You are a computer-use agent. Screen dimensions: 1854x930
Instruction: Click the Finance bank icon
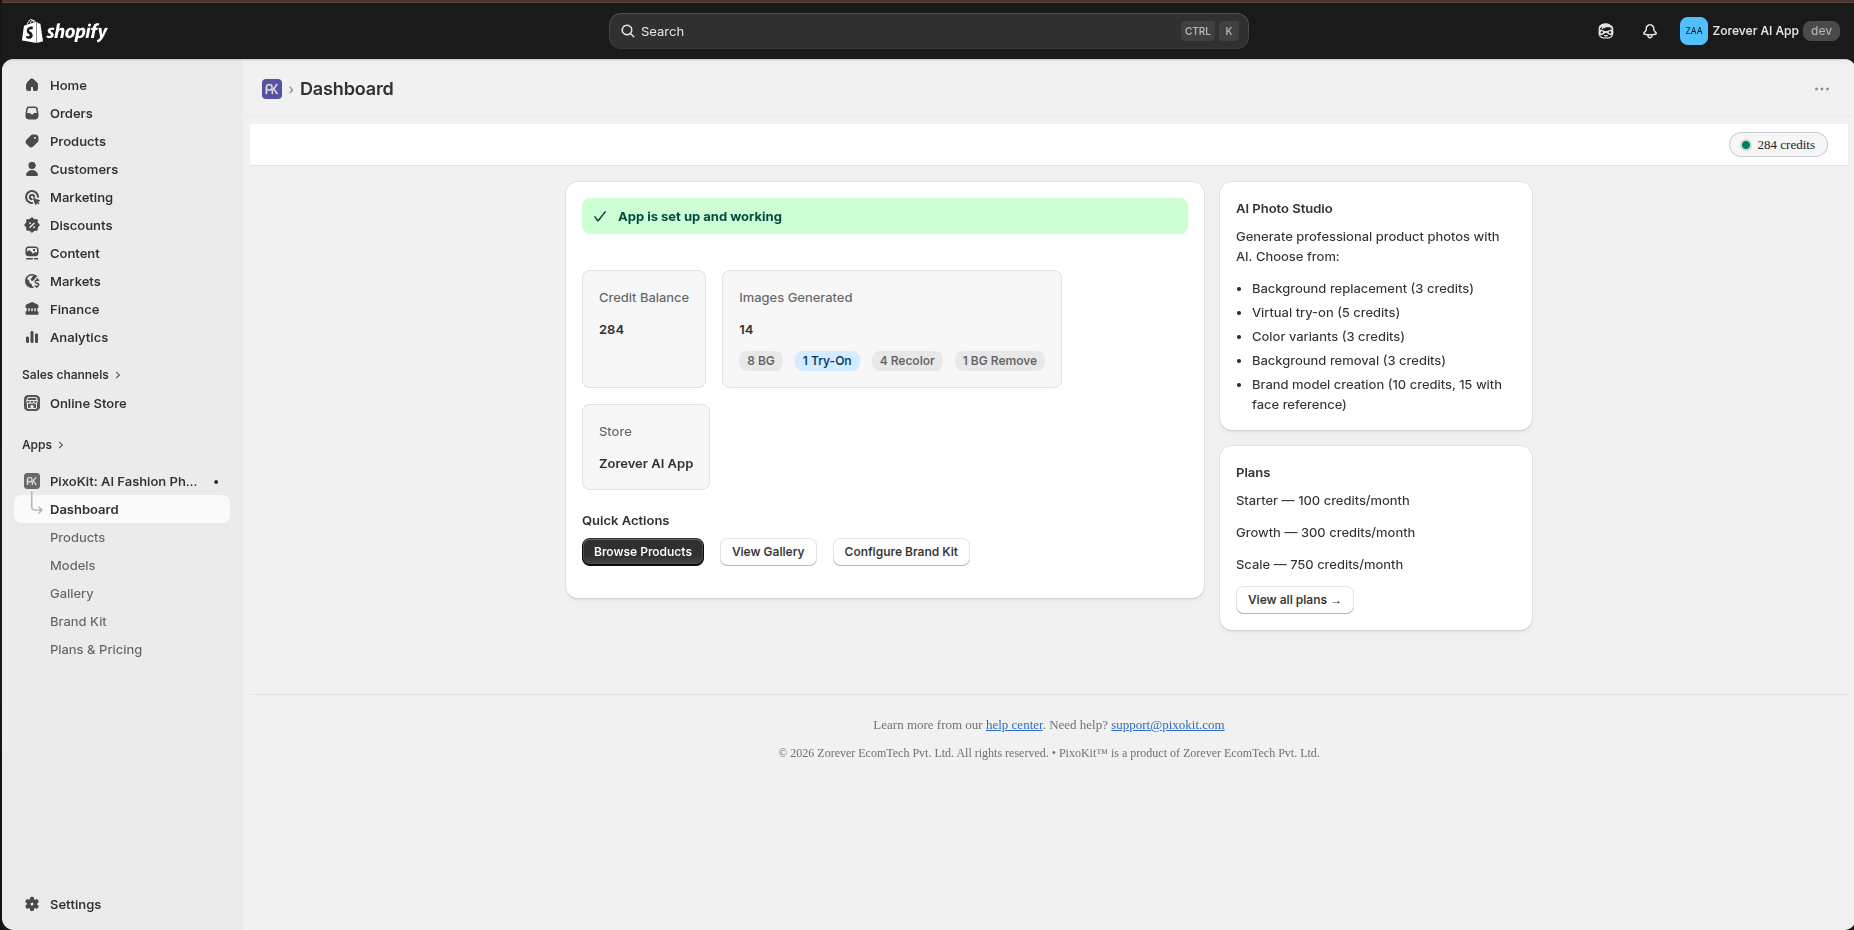[x=32, y=309]
